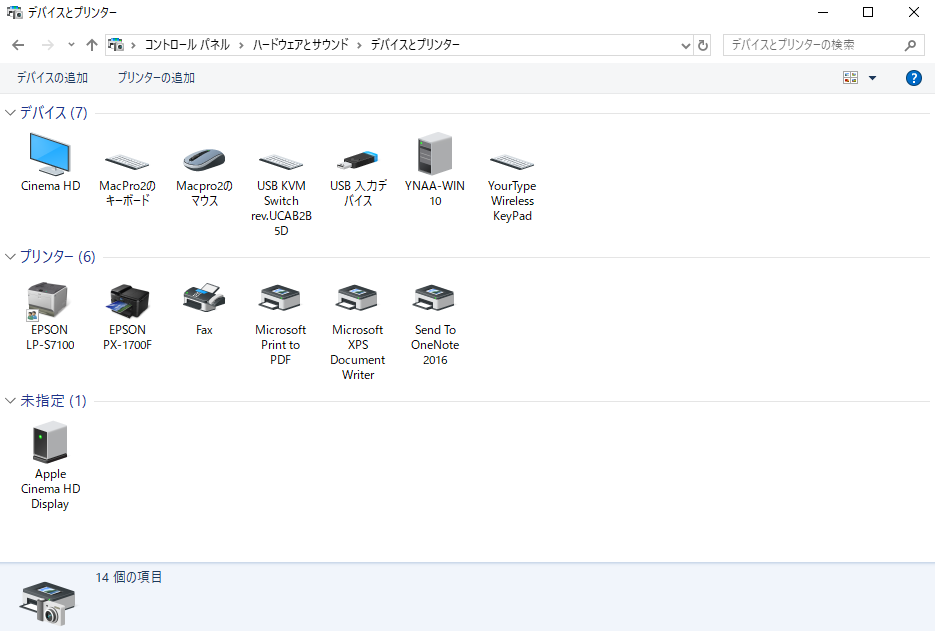
Task: Go forward with the right arrow
Action: 48,45
